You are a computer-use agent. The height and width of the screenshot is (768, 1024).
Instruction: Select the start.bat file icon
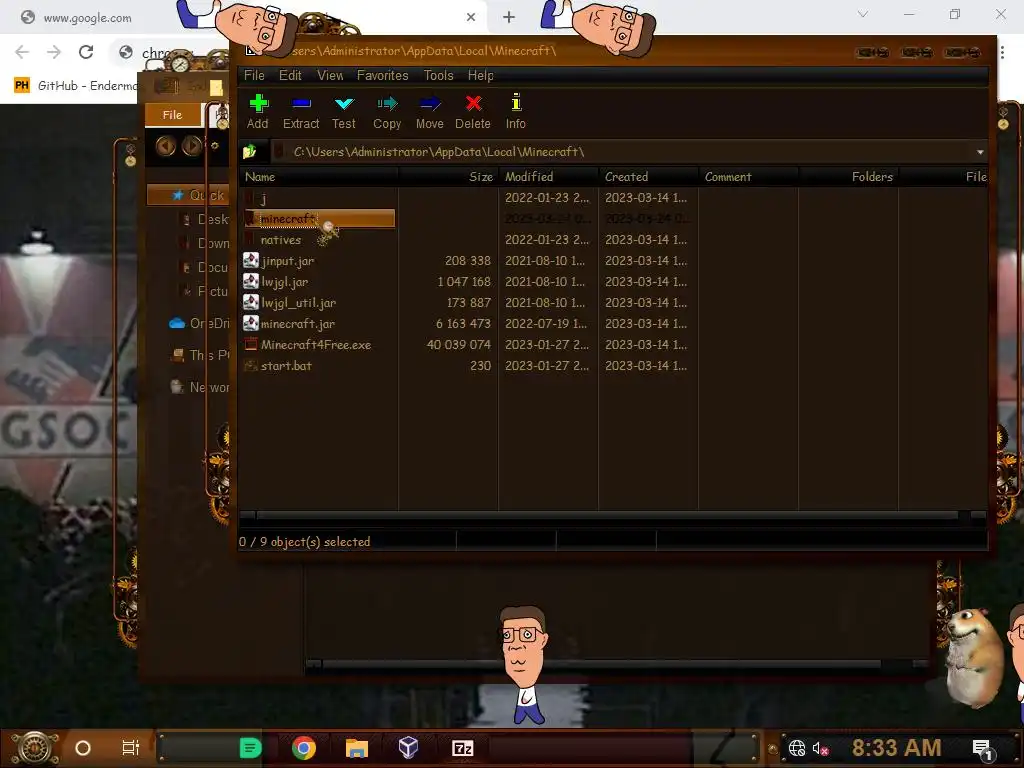251,366
